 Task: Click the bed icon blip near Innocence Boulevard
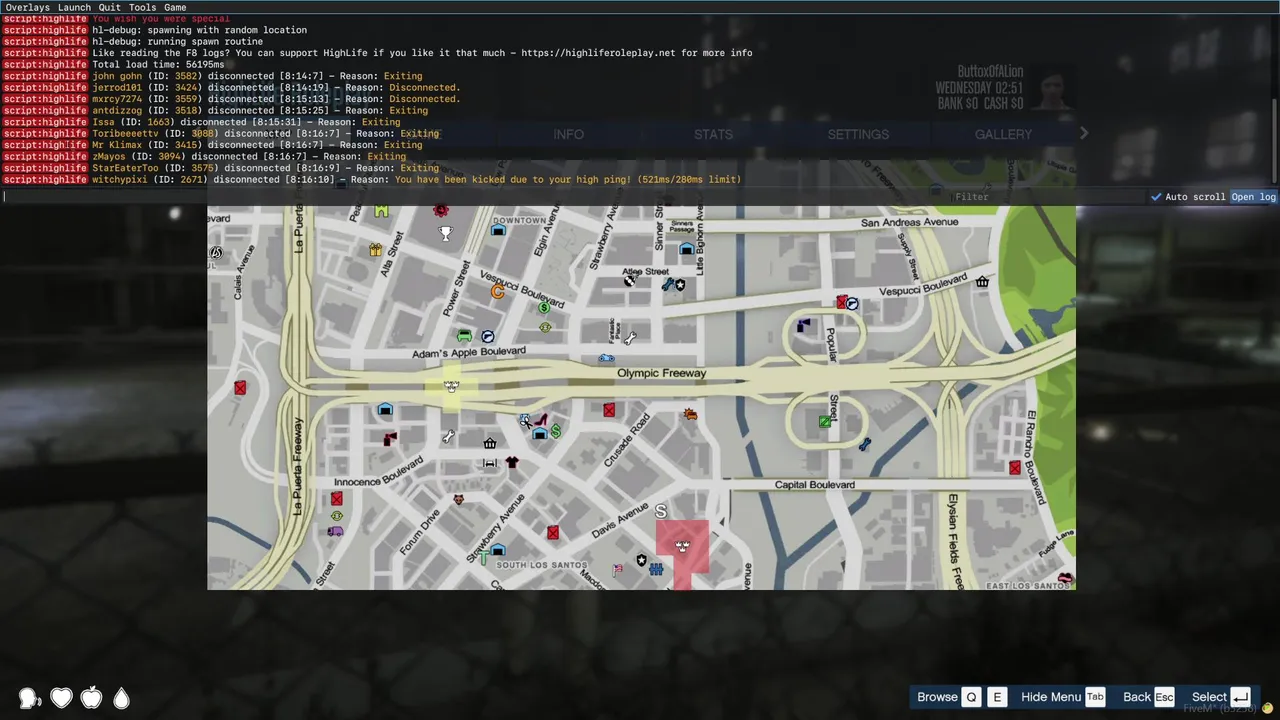(x=489, y=463)
